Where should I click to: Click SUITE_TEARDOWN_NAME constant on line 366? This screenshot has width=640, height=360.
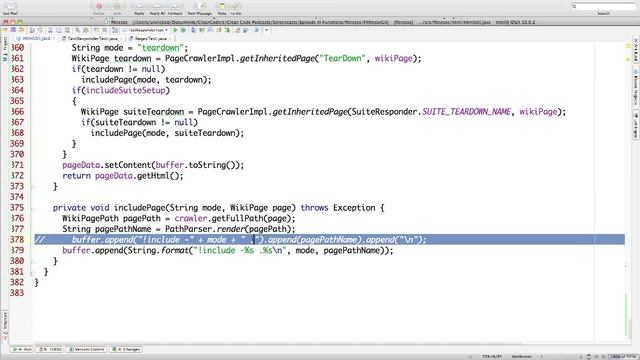(x=466, y=112)
